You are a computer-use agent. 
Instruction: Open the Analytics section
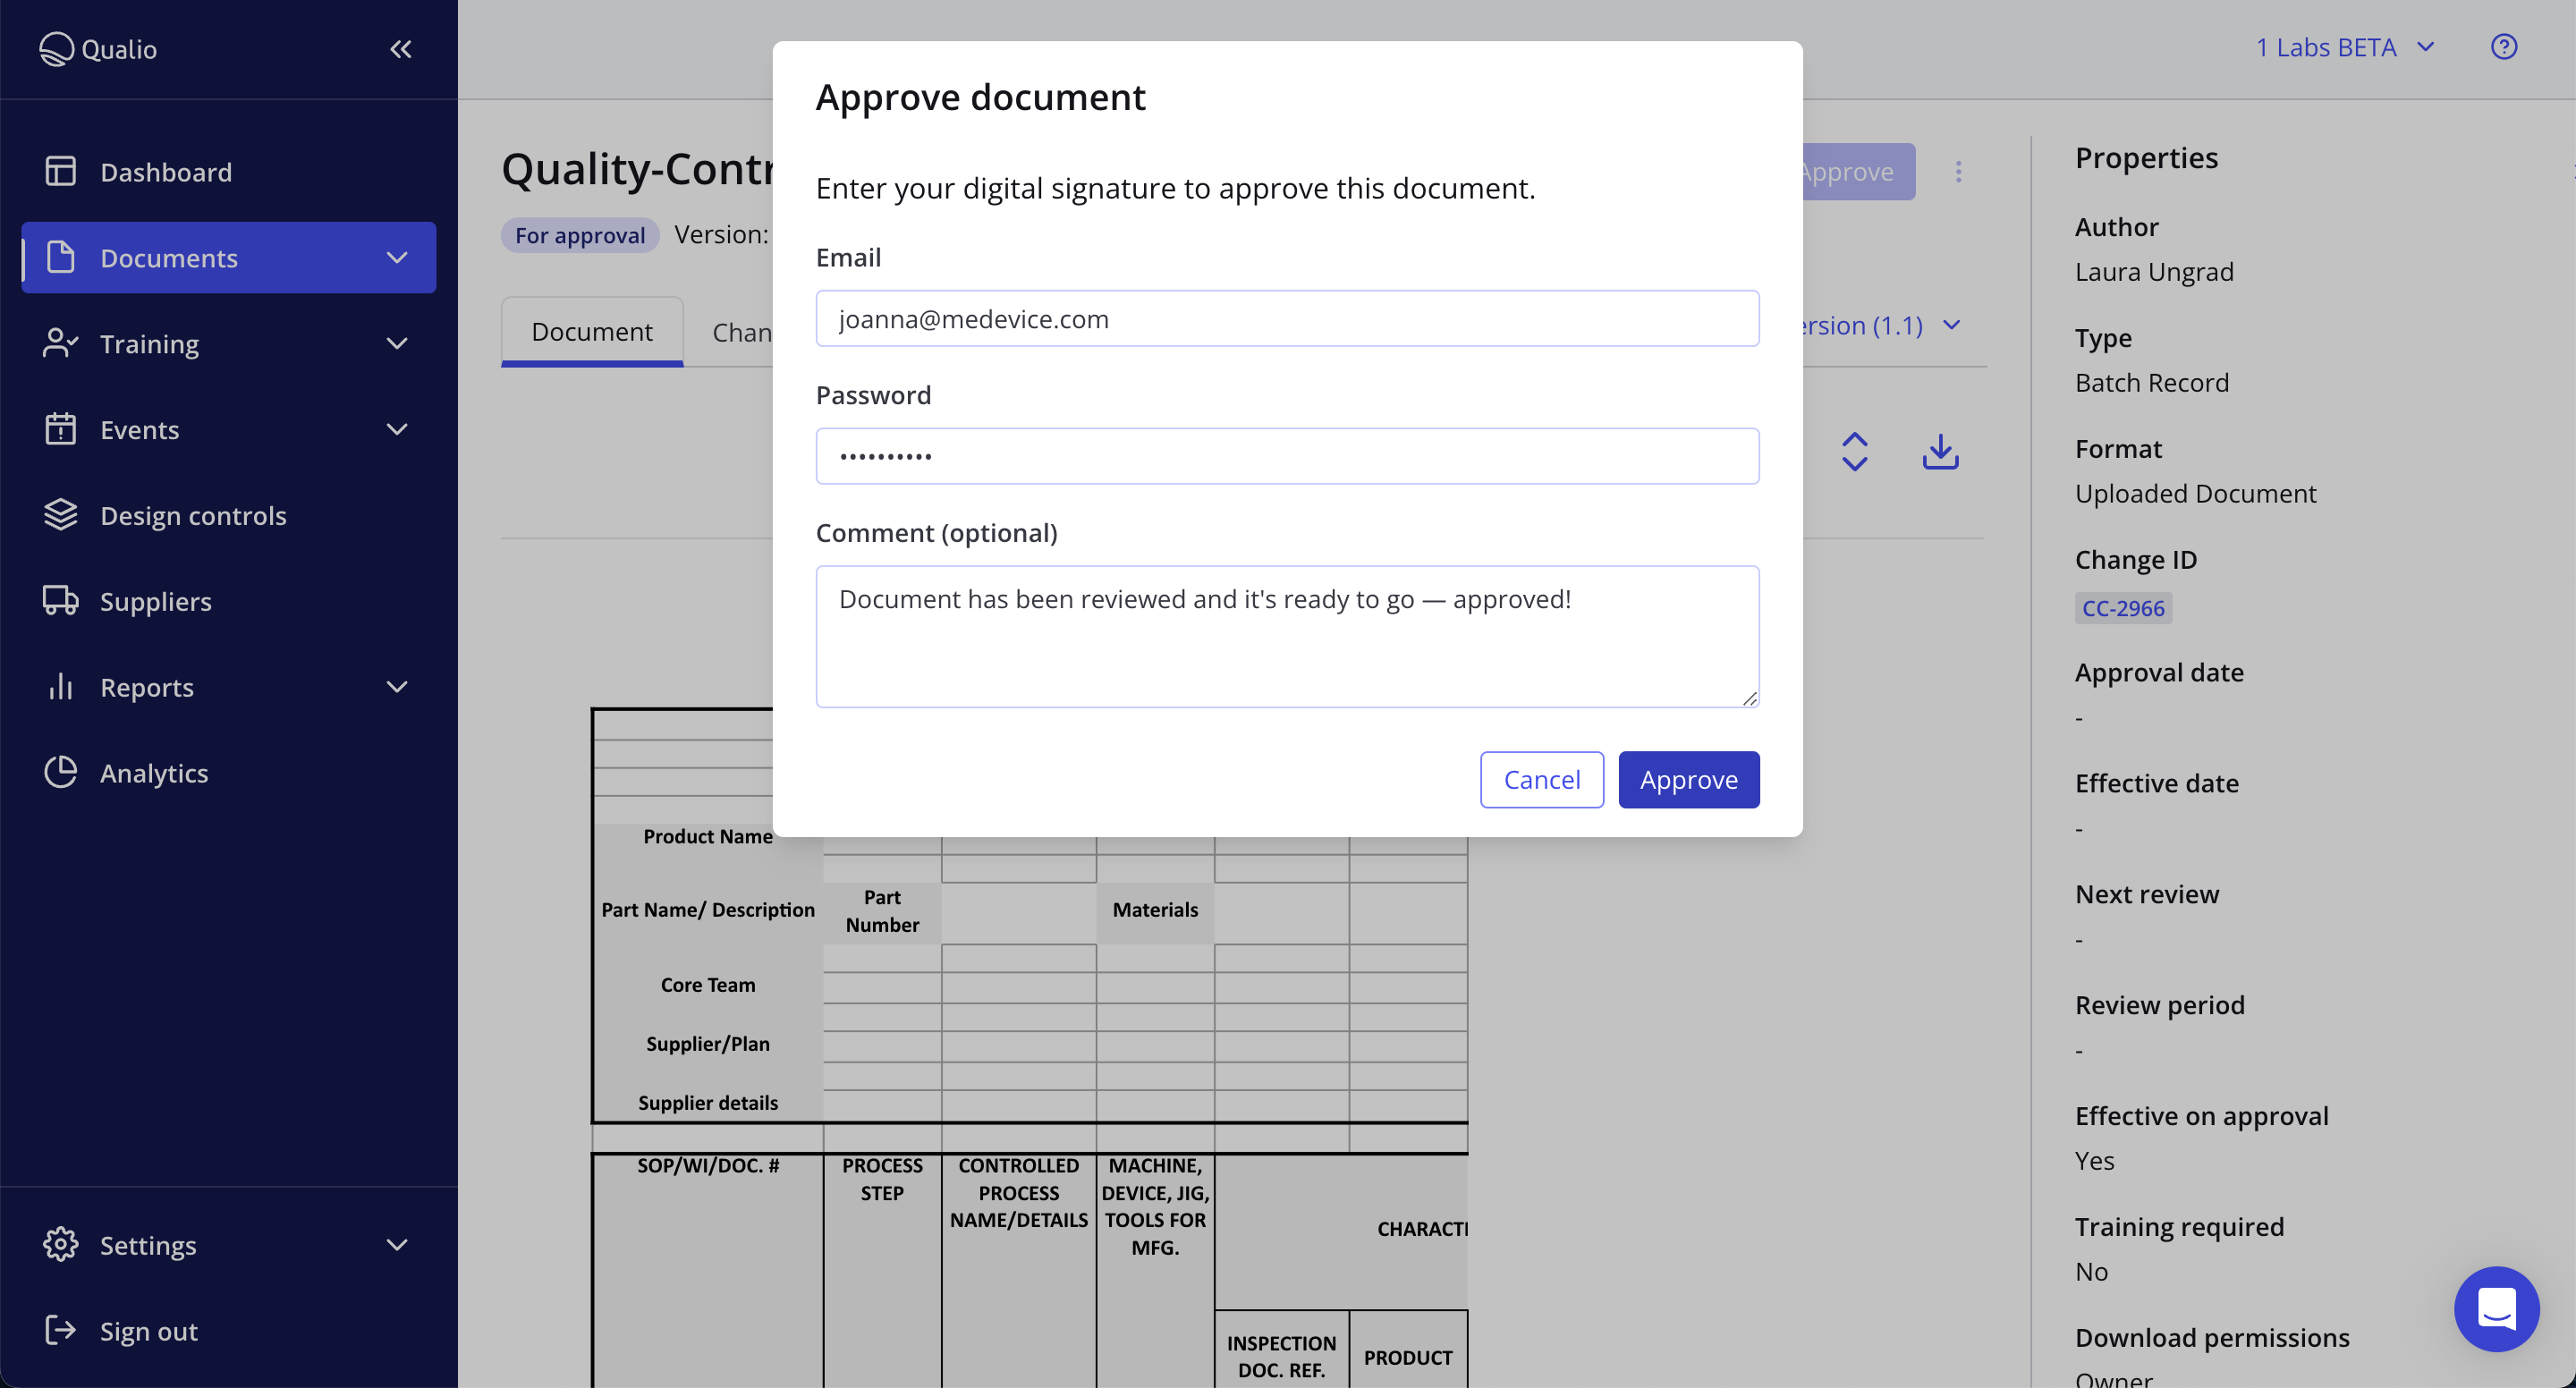pyautogui.click(x=154, y=772)
